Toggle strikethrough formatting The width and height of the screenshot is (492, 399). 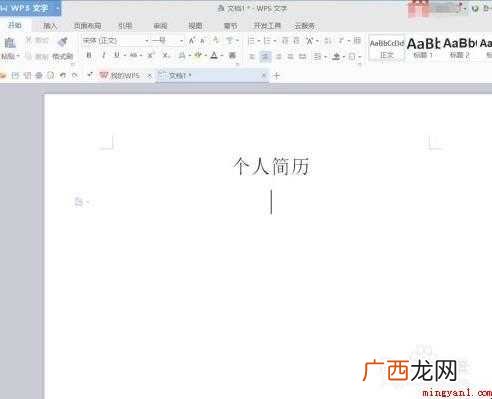click(133, 55)
